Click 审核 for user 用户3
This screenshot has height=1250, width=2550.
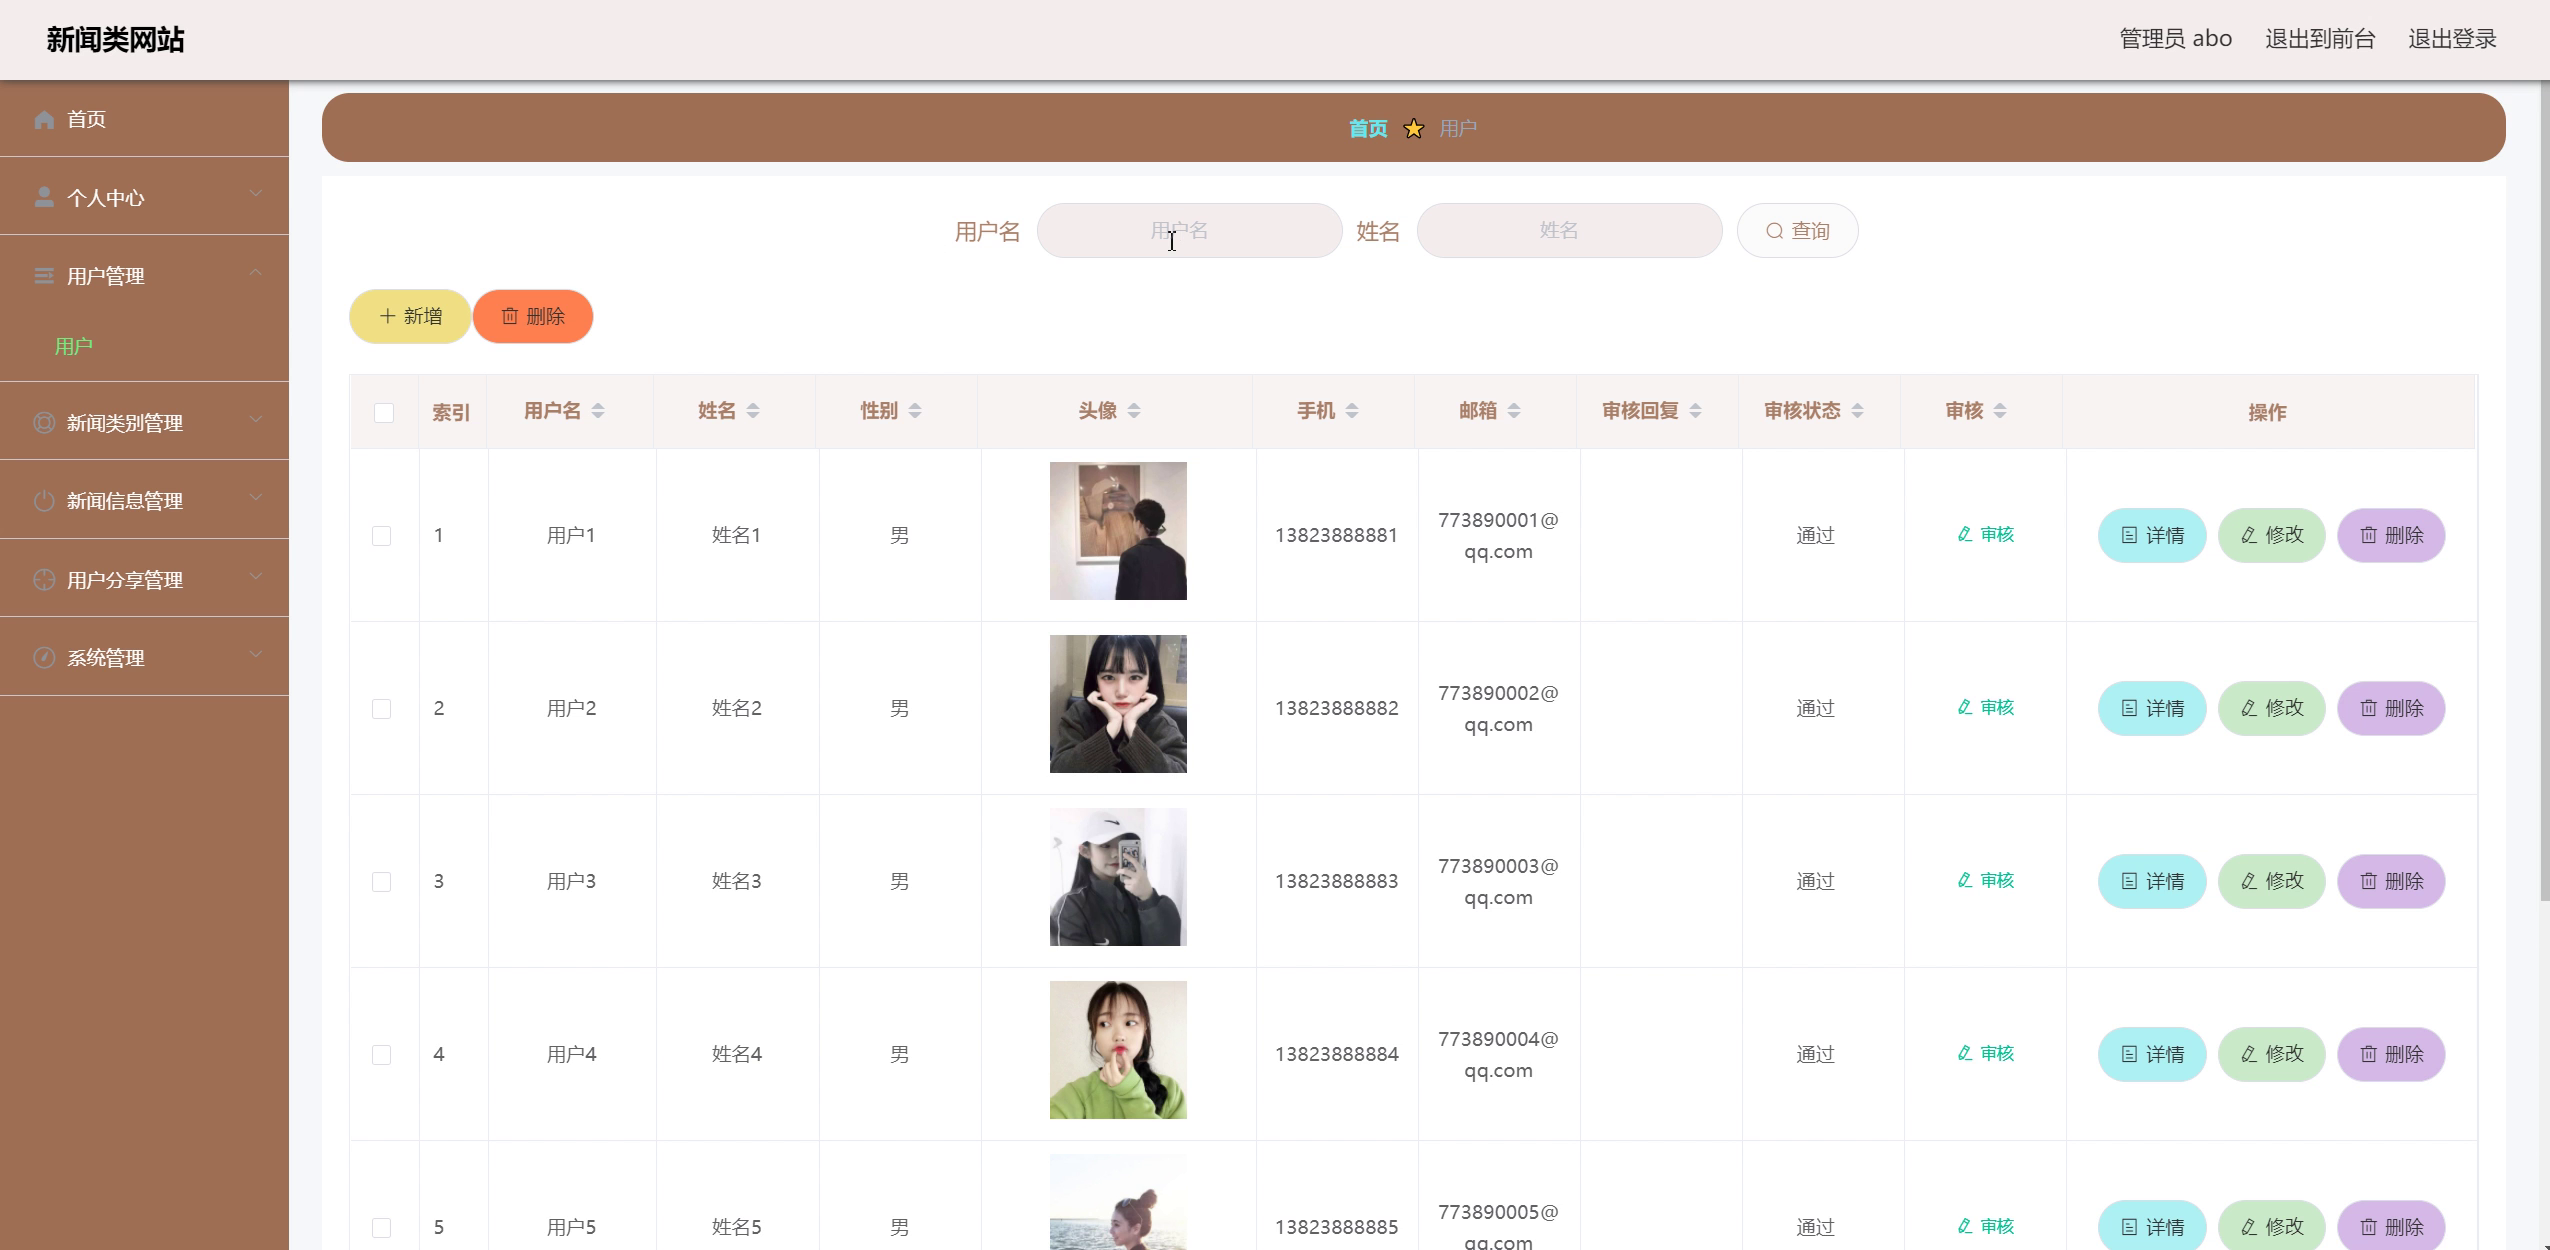tap(1986, 881)
